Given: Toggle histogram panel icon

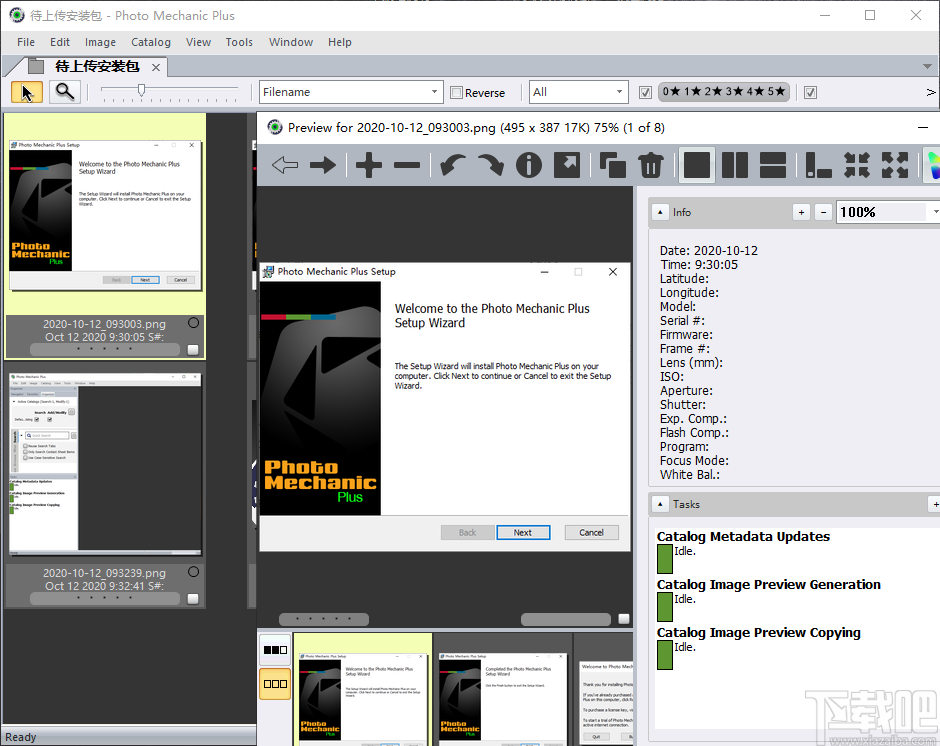Looking at the screenshot, I should (818, 165).
